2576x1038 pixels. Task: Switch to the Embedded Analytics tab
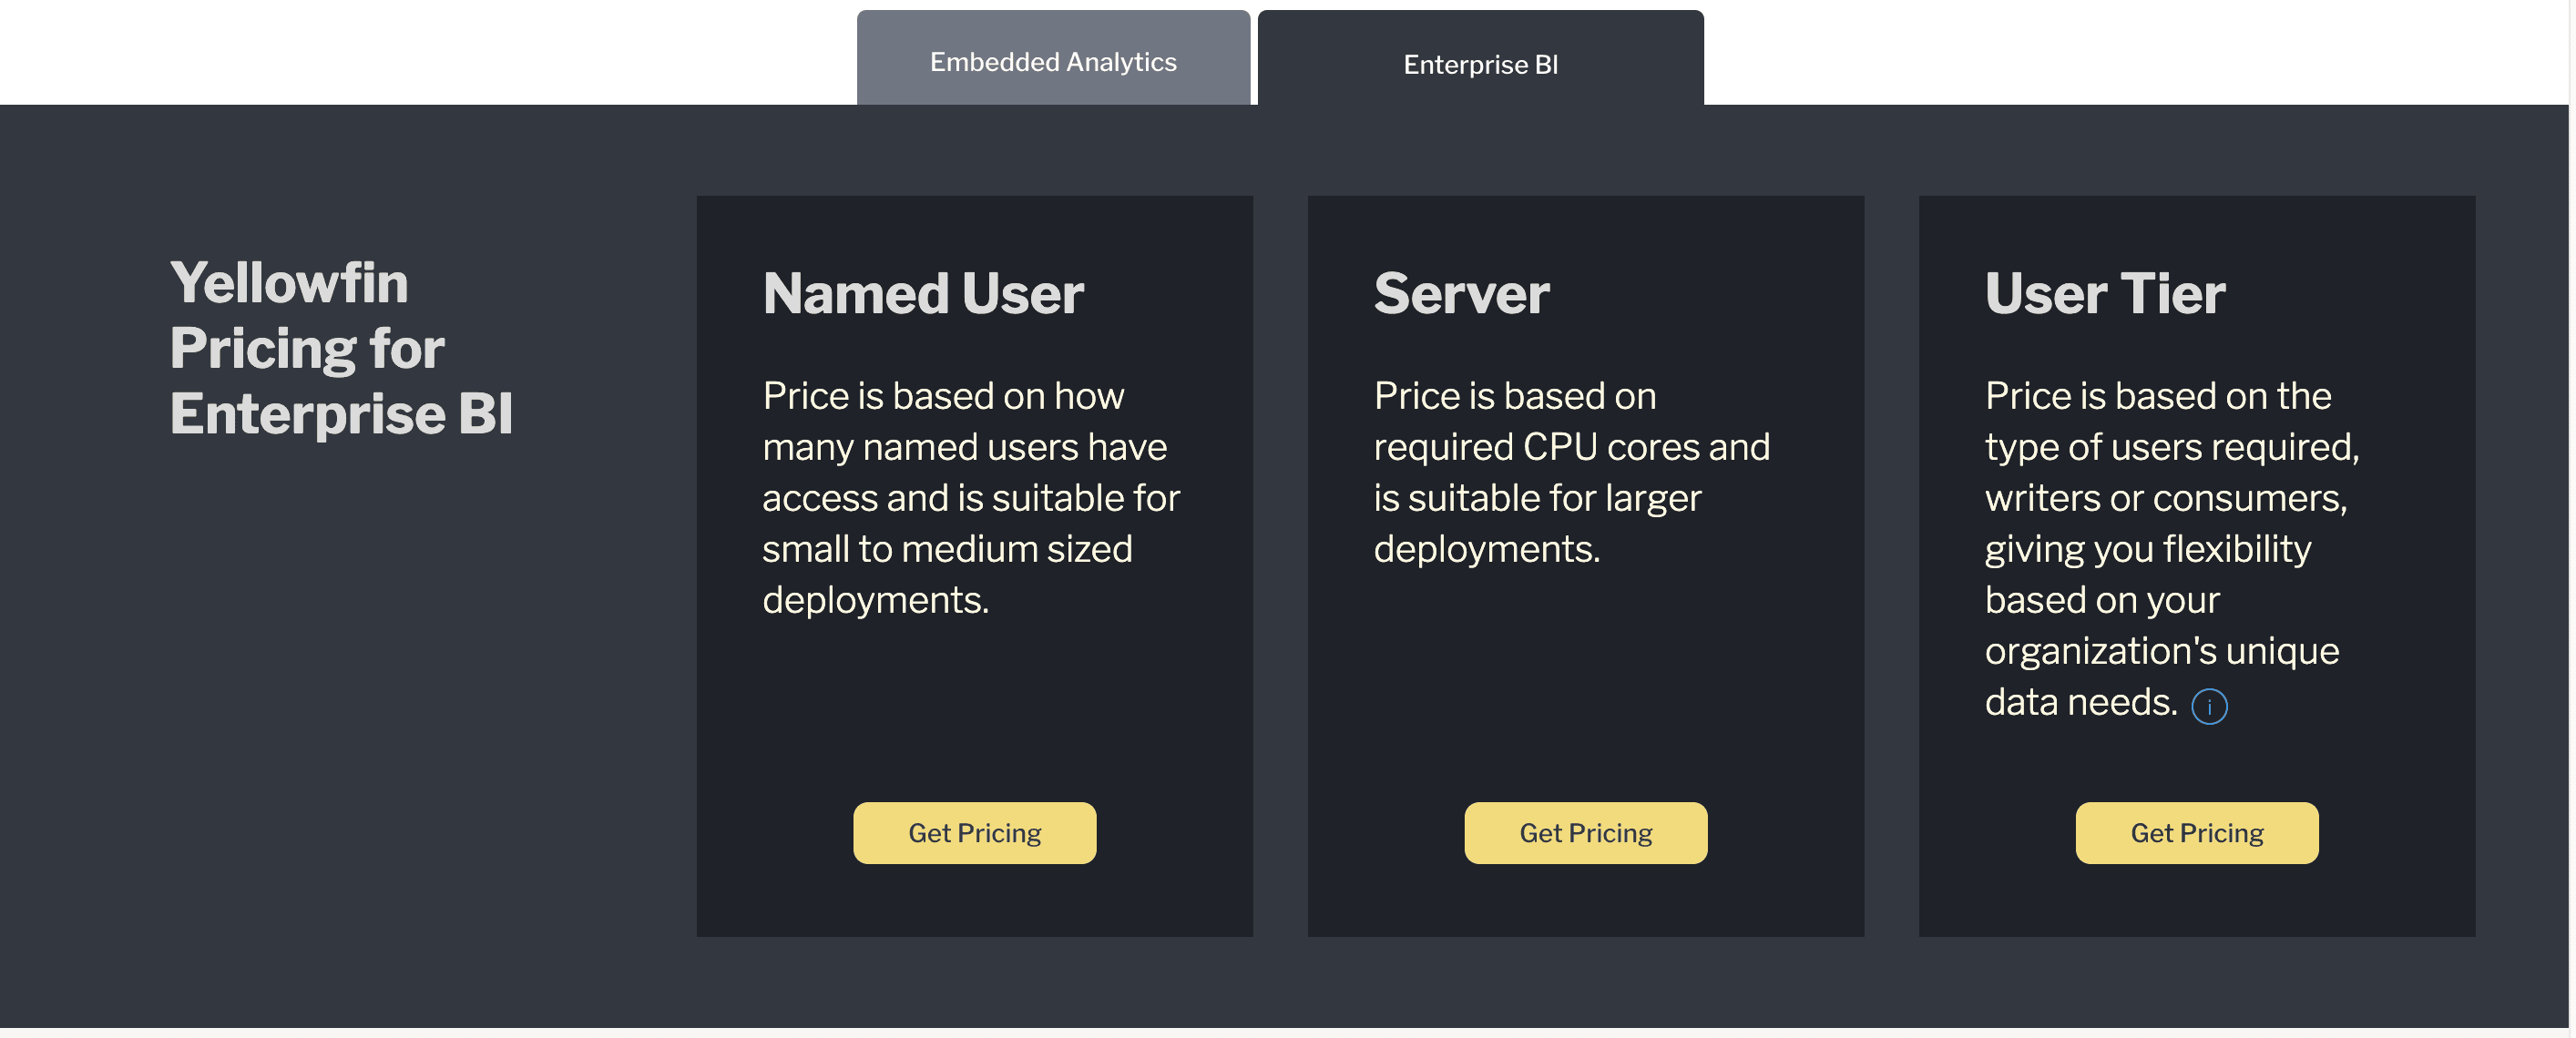1052,62
